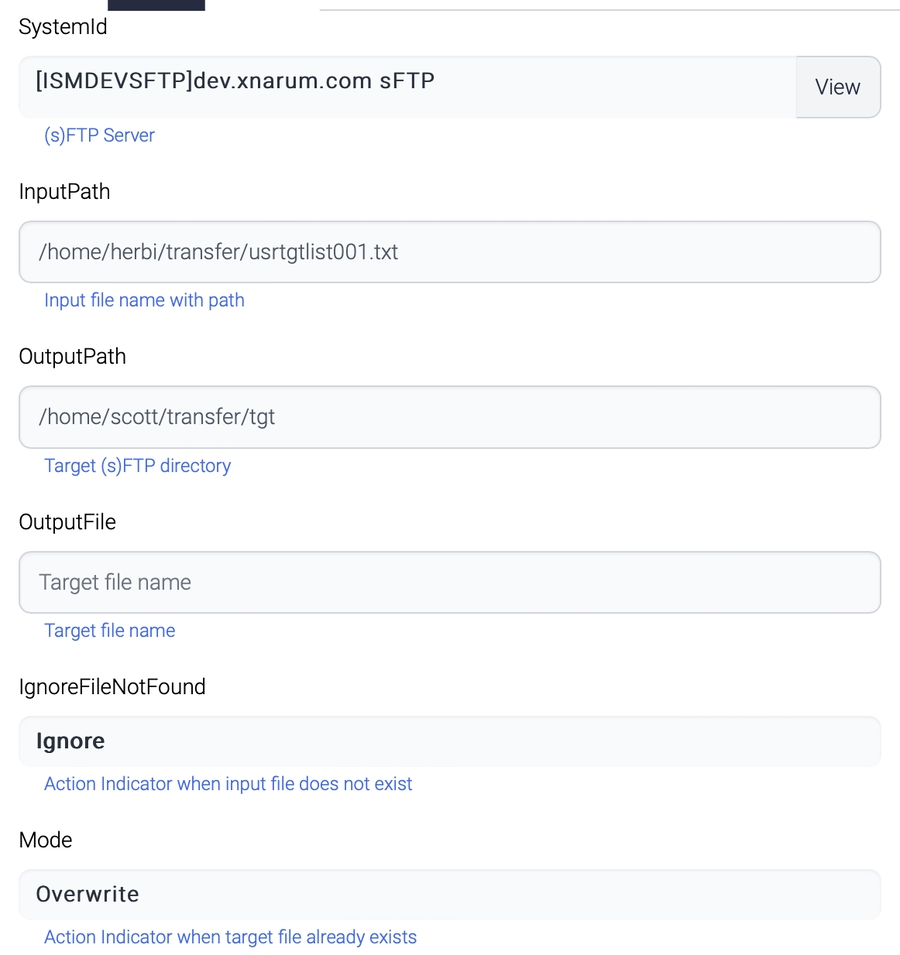Click the "Target (s)FTP directory" hint text
The image size is (900, 955).
137,466
